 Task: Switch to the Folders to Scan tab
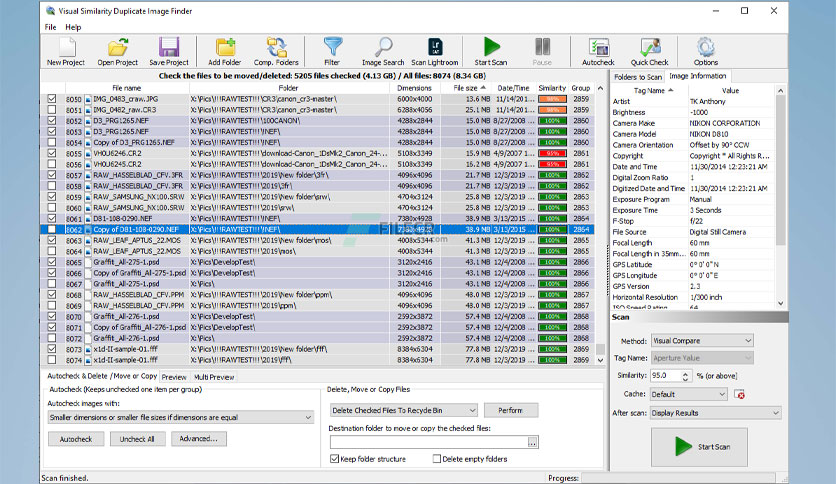[638, 77]
